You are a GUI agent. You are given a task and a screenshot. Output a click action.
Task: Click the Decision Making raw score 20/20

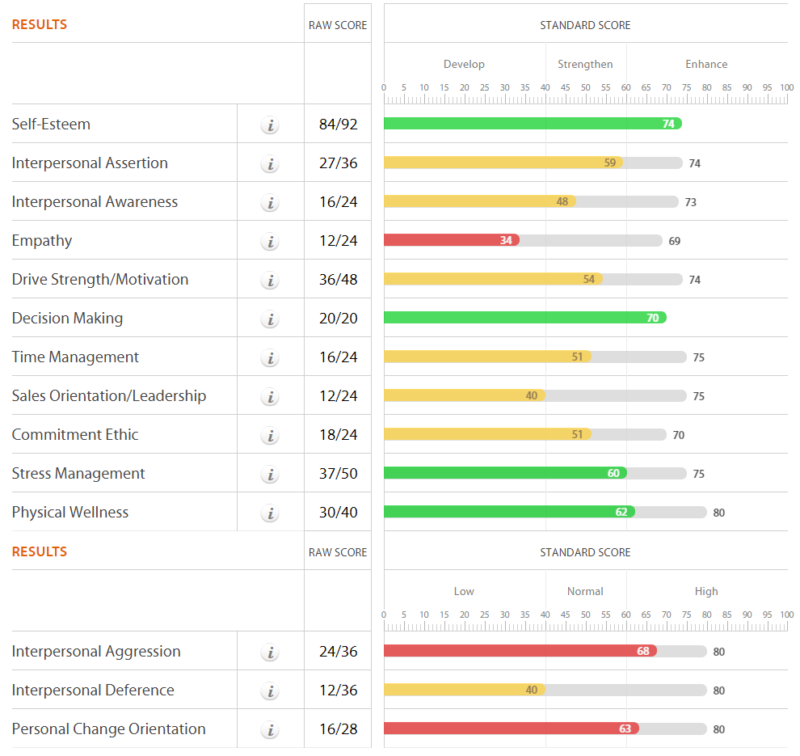337,319
